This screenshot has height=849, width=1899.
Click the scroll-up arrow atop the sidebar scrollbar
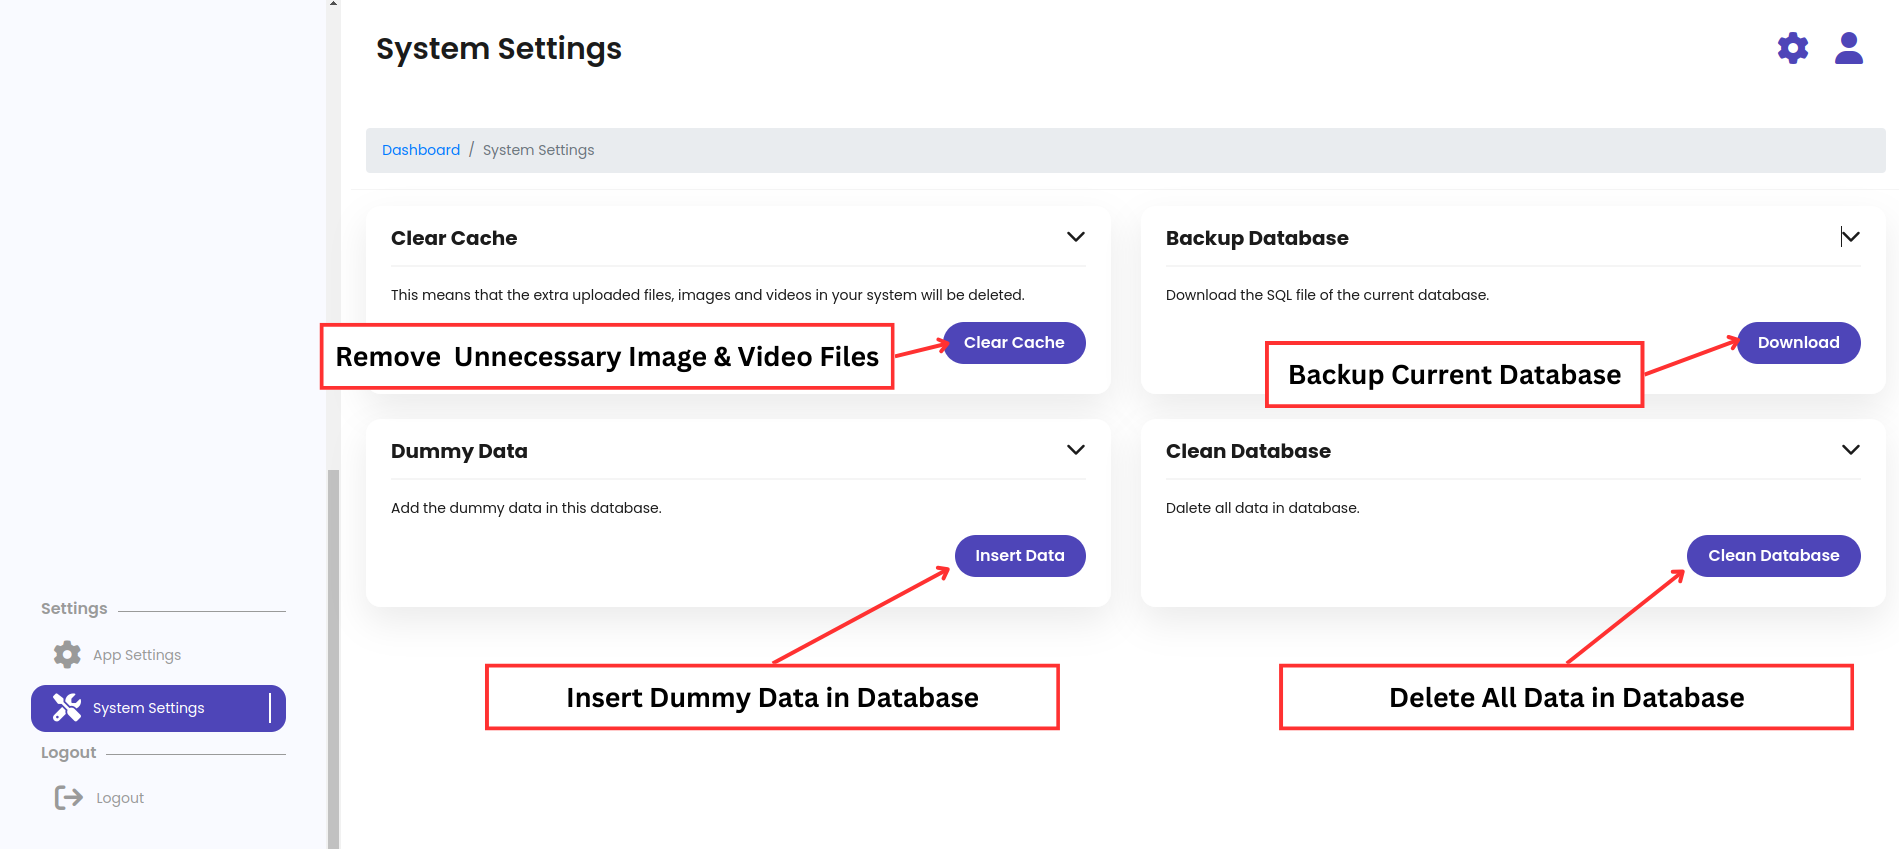point(333,4)
